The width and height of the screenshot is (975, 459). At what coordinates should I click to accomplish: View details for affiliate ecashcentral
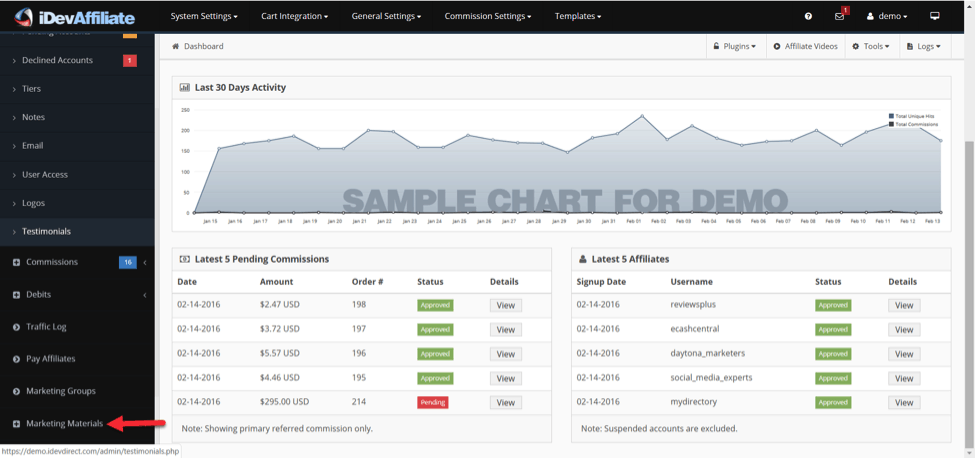(x=903, y=330)
